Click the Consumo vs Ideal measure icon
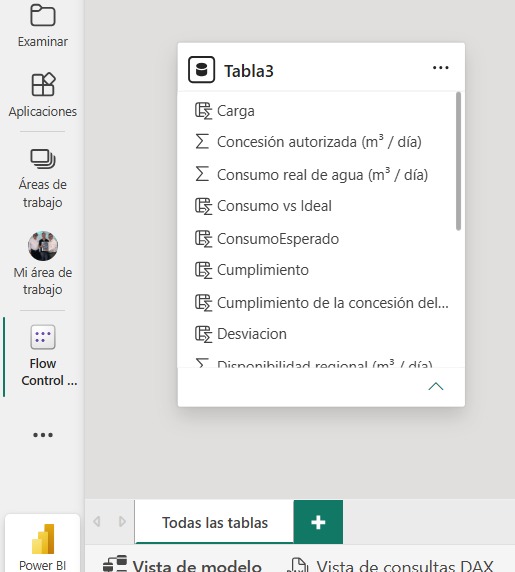Viewport: 515px width, 572px height. pyautogui.click(x=203, y=206)
